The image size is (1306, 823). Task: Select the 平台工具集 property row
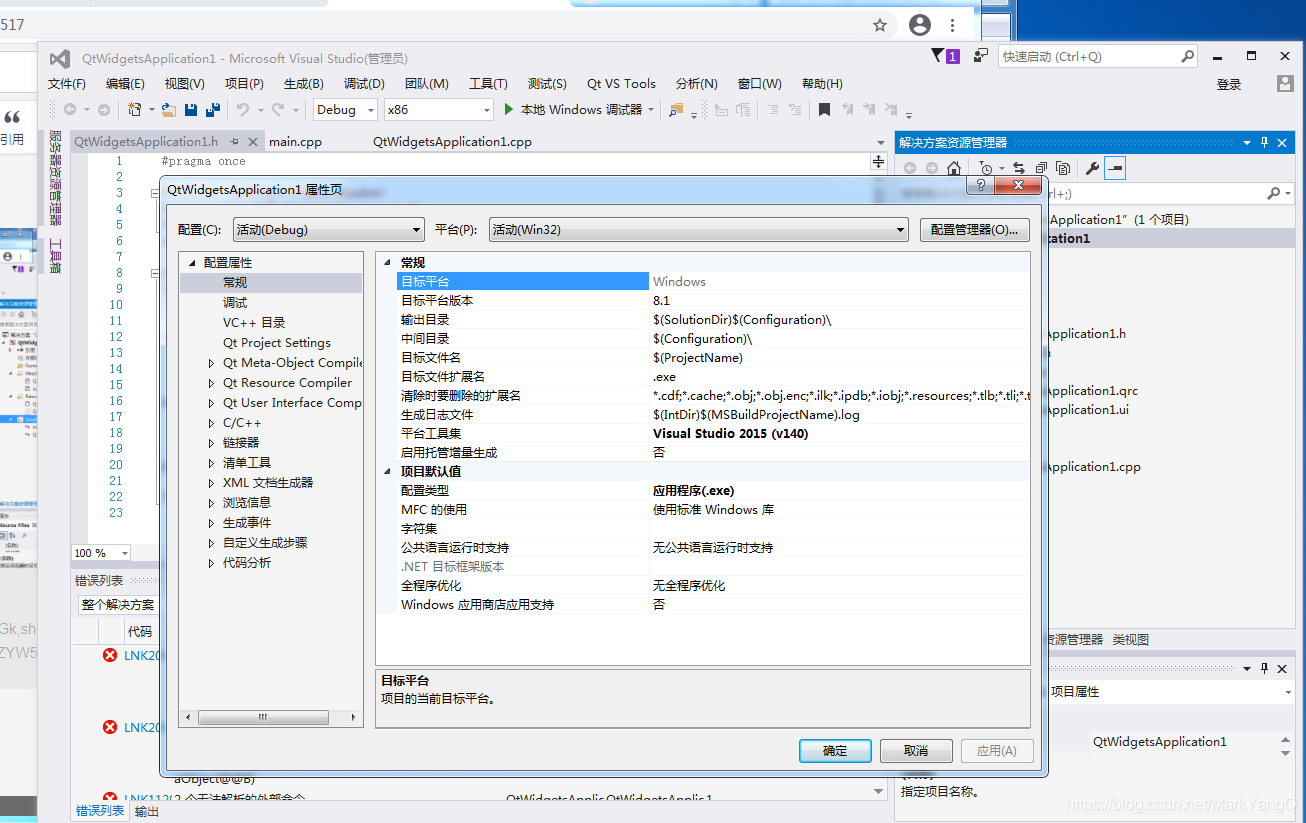[713, 434]
